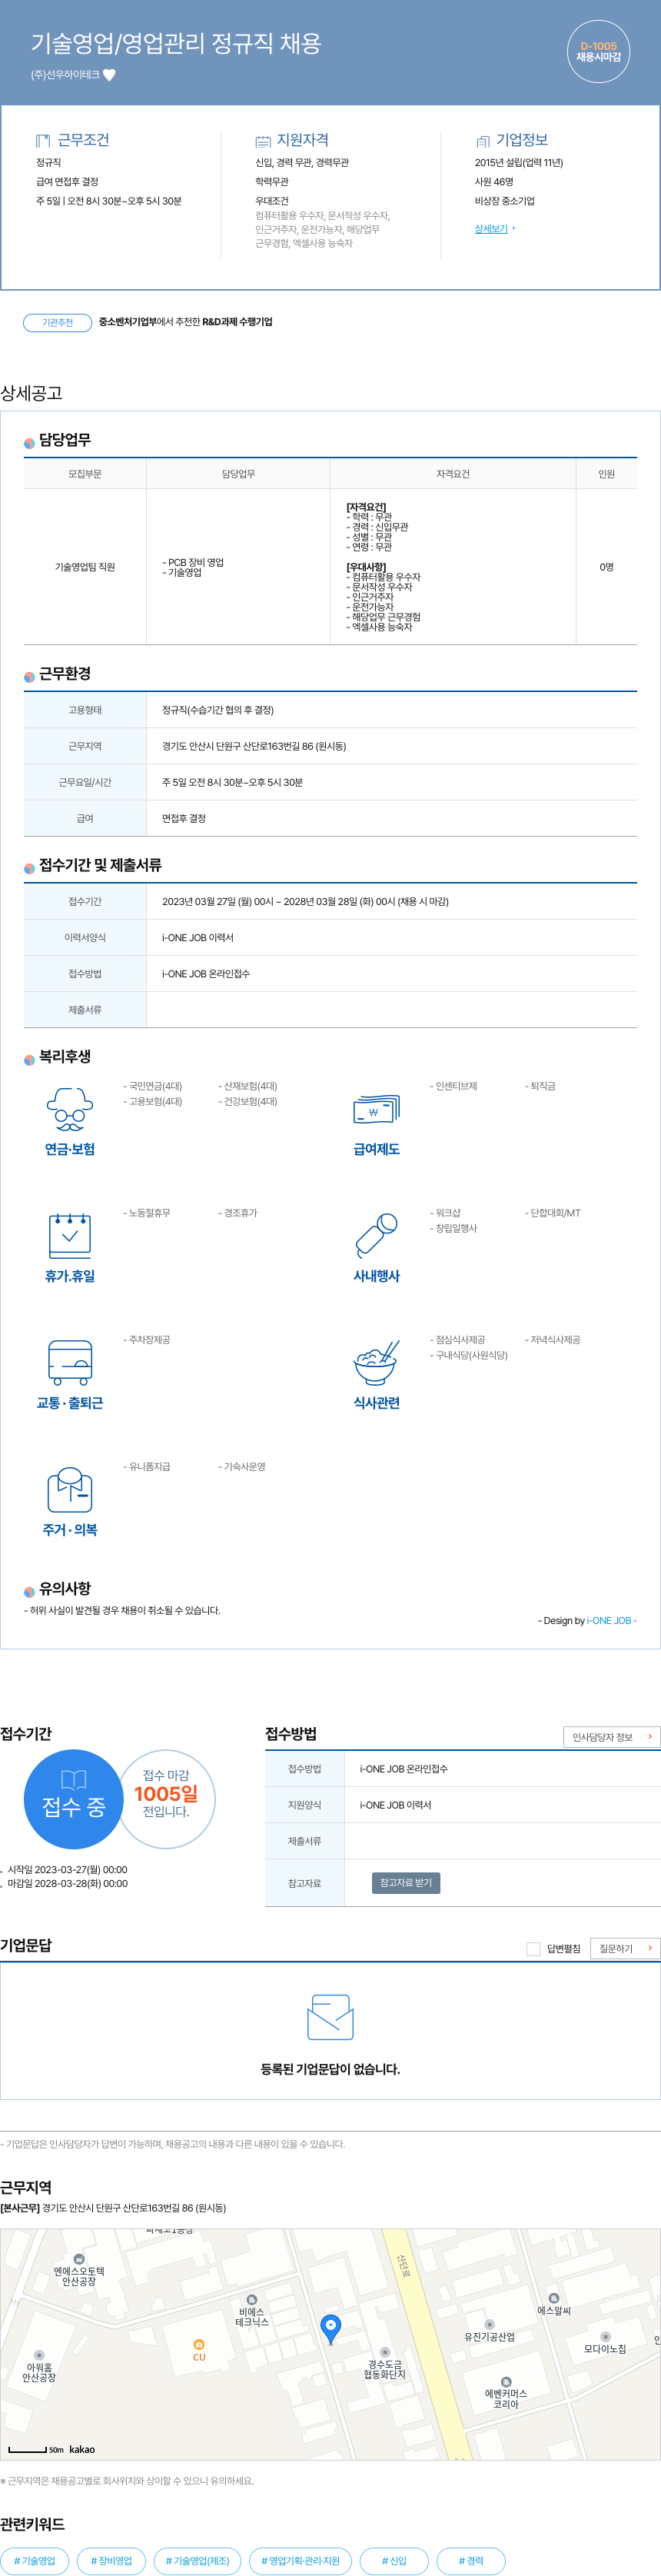Select the #기술영업 keyword tag
Screen dimensions: 661x2576
click(35, 2560)
